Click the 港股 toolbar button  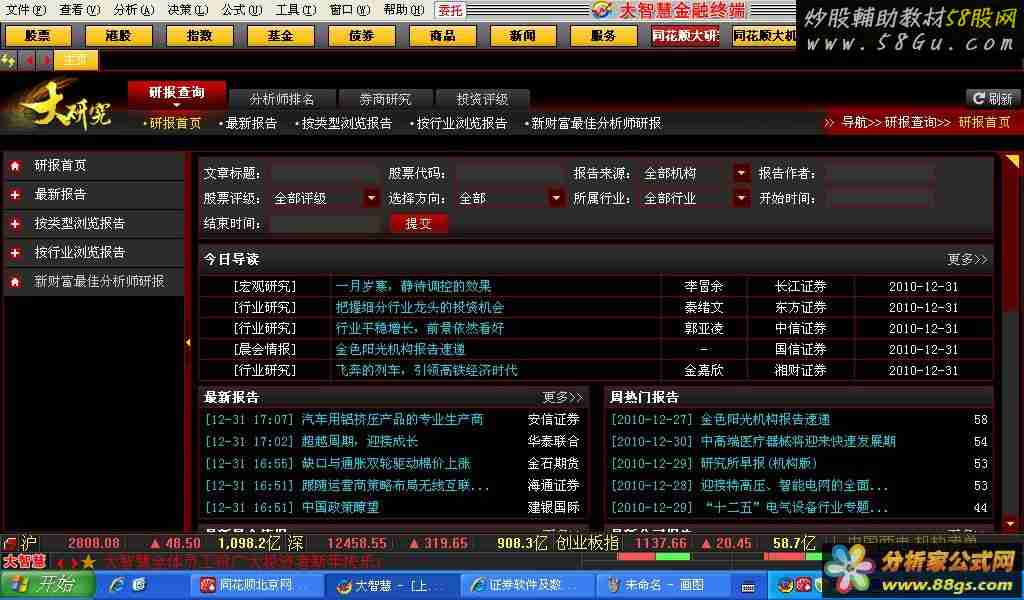click(x=118, y=36)
